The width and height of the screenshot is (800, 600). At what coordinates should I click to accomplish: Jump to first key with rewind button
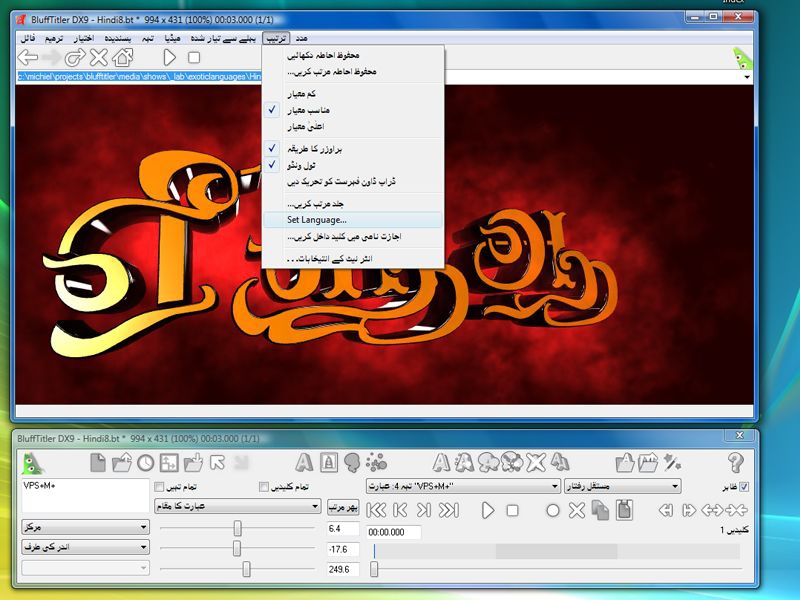pos(378,510)
